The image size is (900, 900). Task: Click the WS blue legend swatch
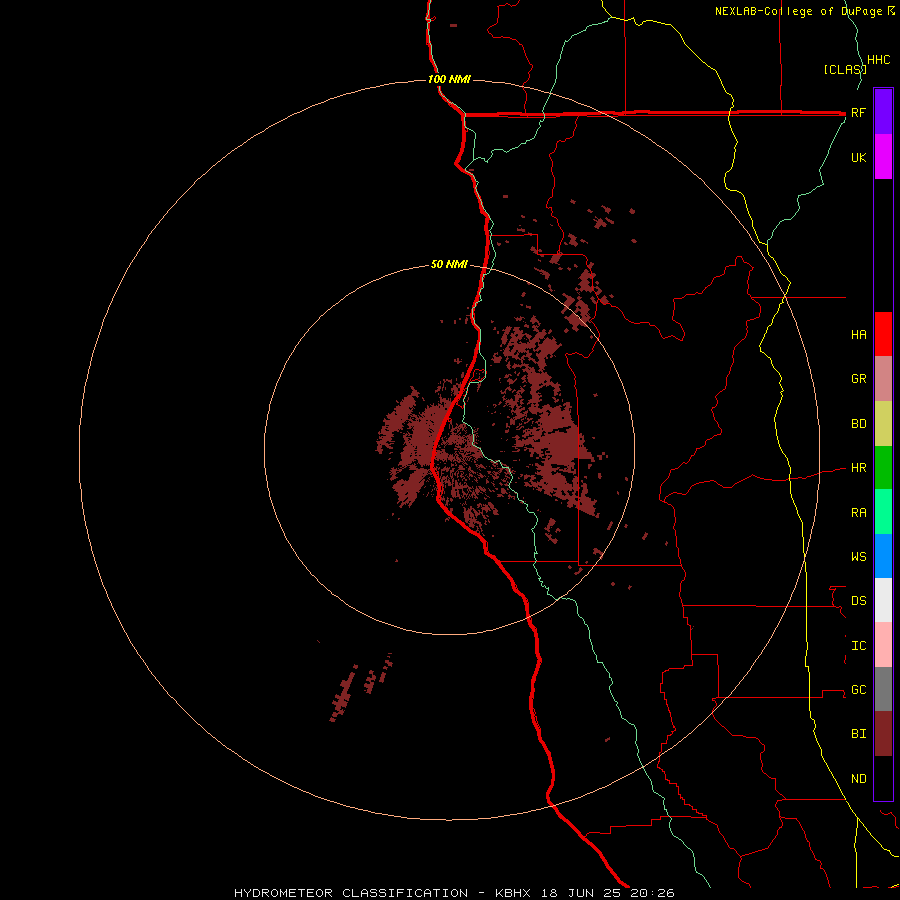pos(883,556)
